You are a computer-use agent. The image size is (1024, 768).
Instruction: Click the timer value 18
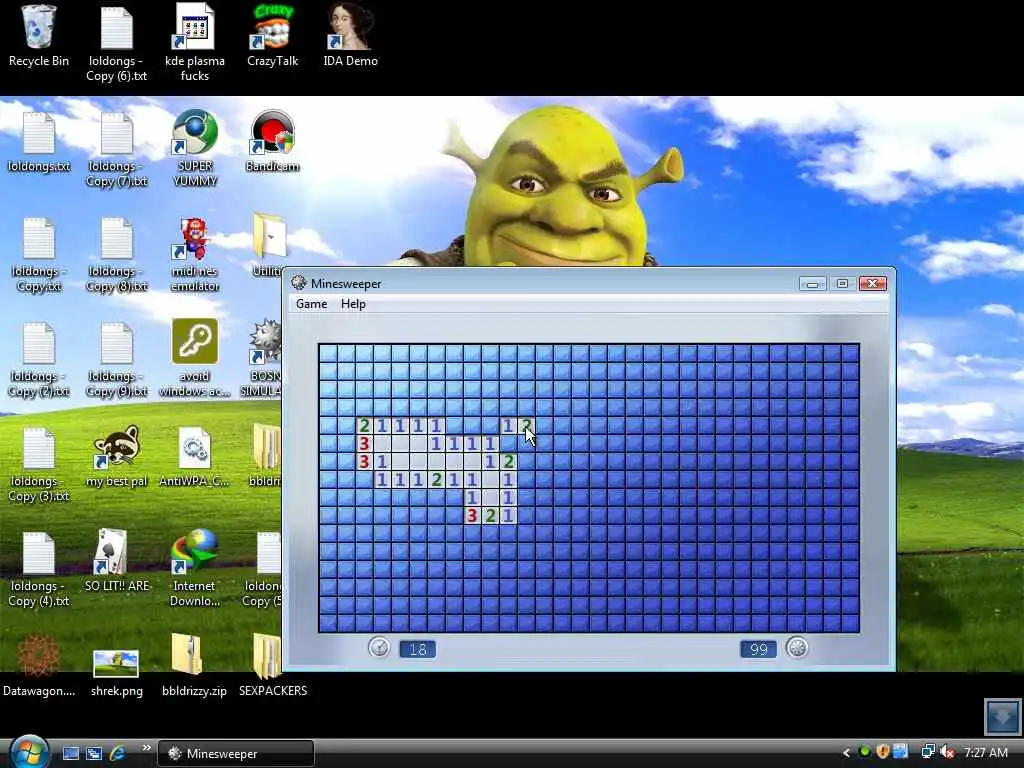click(417, 649)
